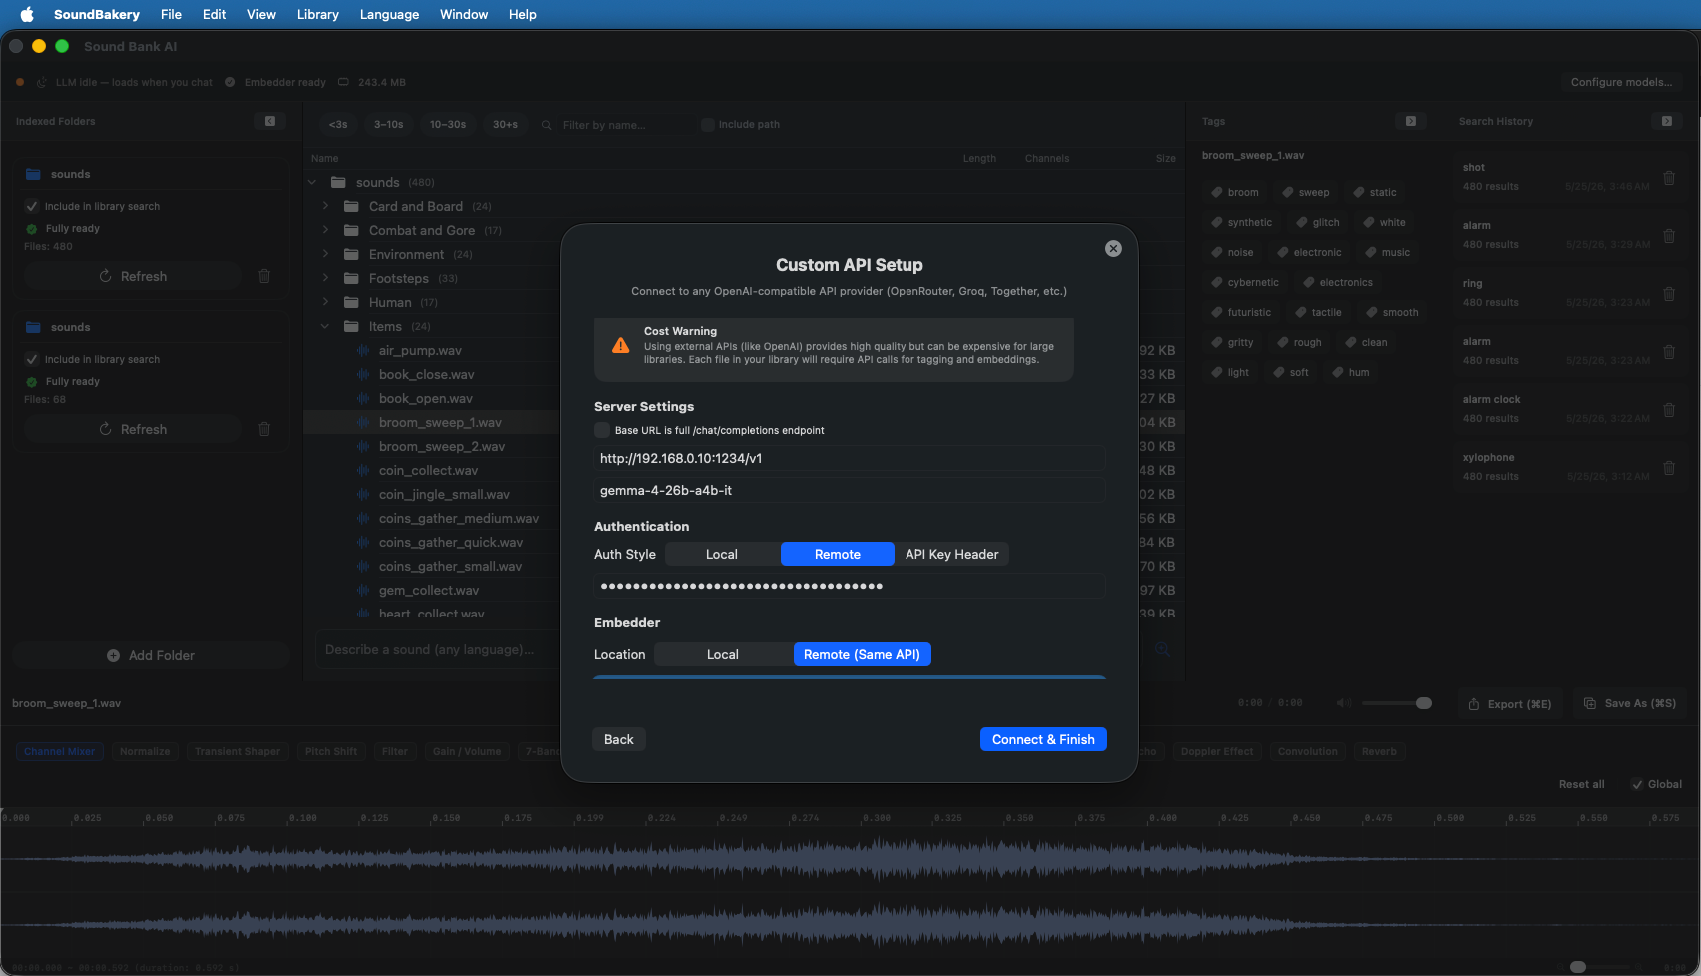Filter by 3–10s length
Viewport: 1701px width, 976px height.
click(389, 124)
